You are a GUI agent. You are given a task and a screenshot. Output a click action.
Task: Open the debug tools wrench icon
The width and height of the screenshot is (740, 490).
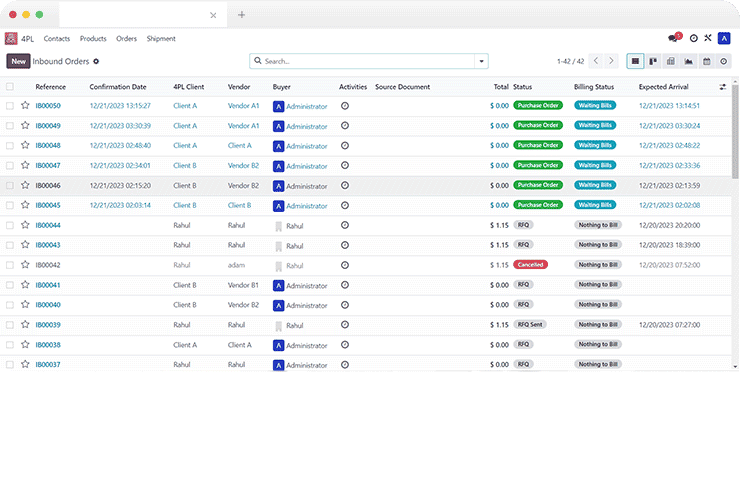pos(708,38)
